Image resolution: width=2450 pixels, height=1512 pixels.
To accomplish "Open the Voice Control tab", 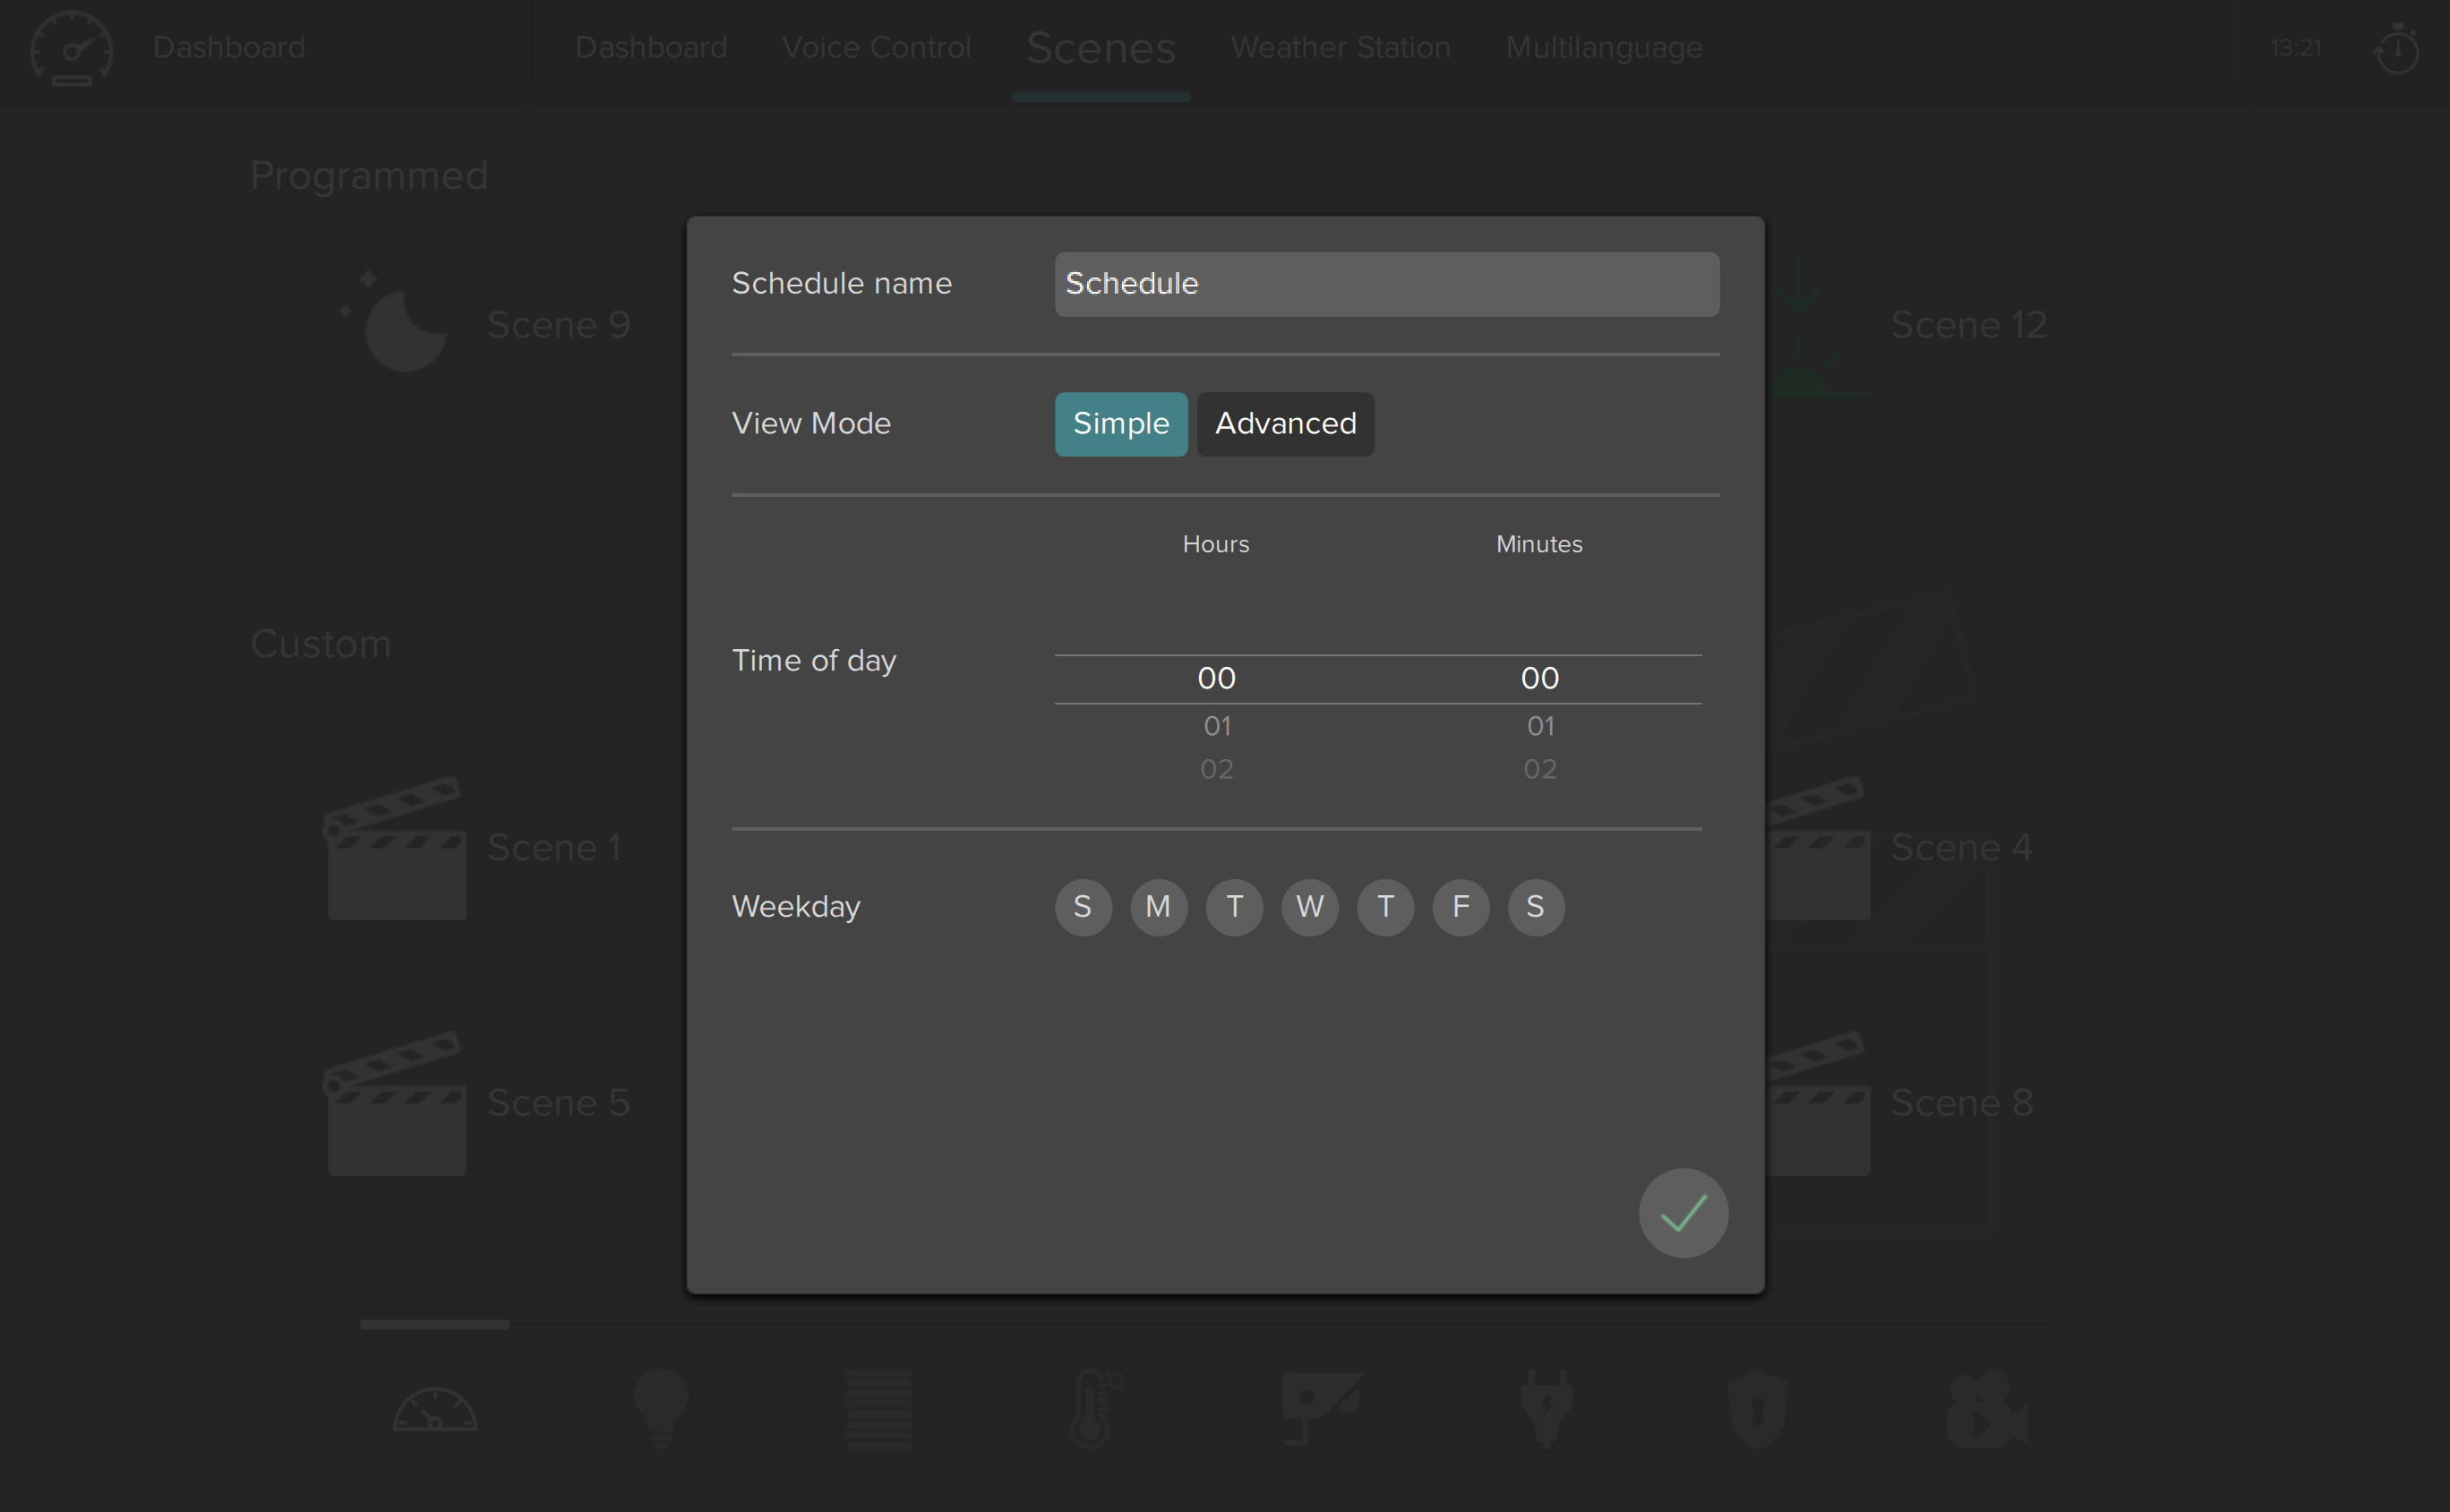I will tap(876, 47).
